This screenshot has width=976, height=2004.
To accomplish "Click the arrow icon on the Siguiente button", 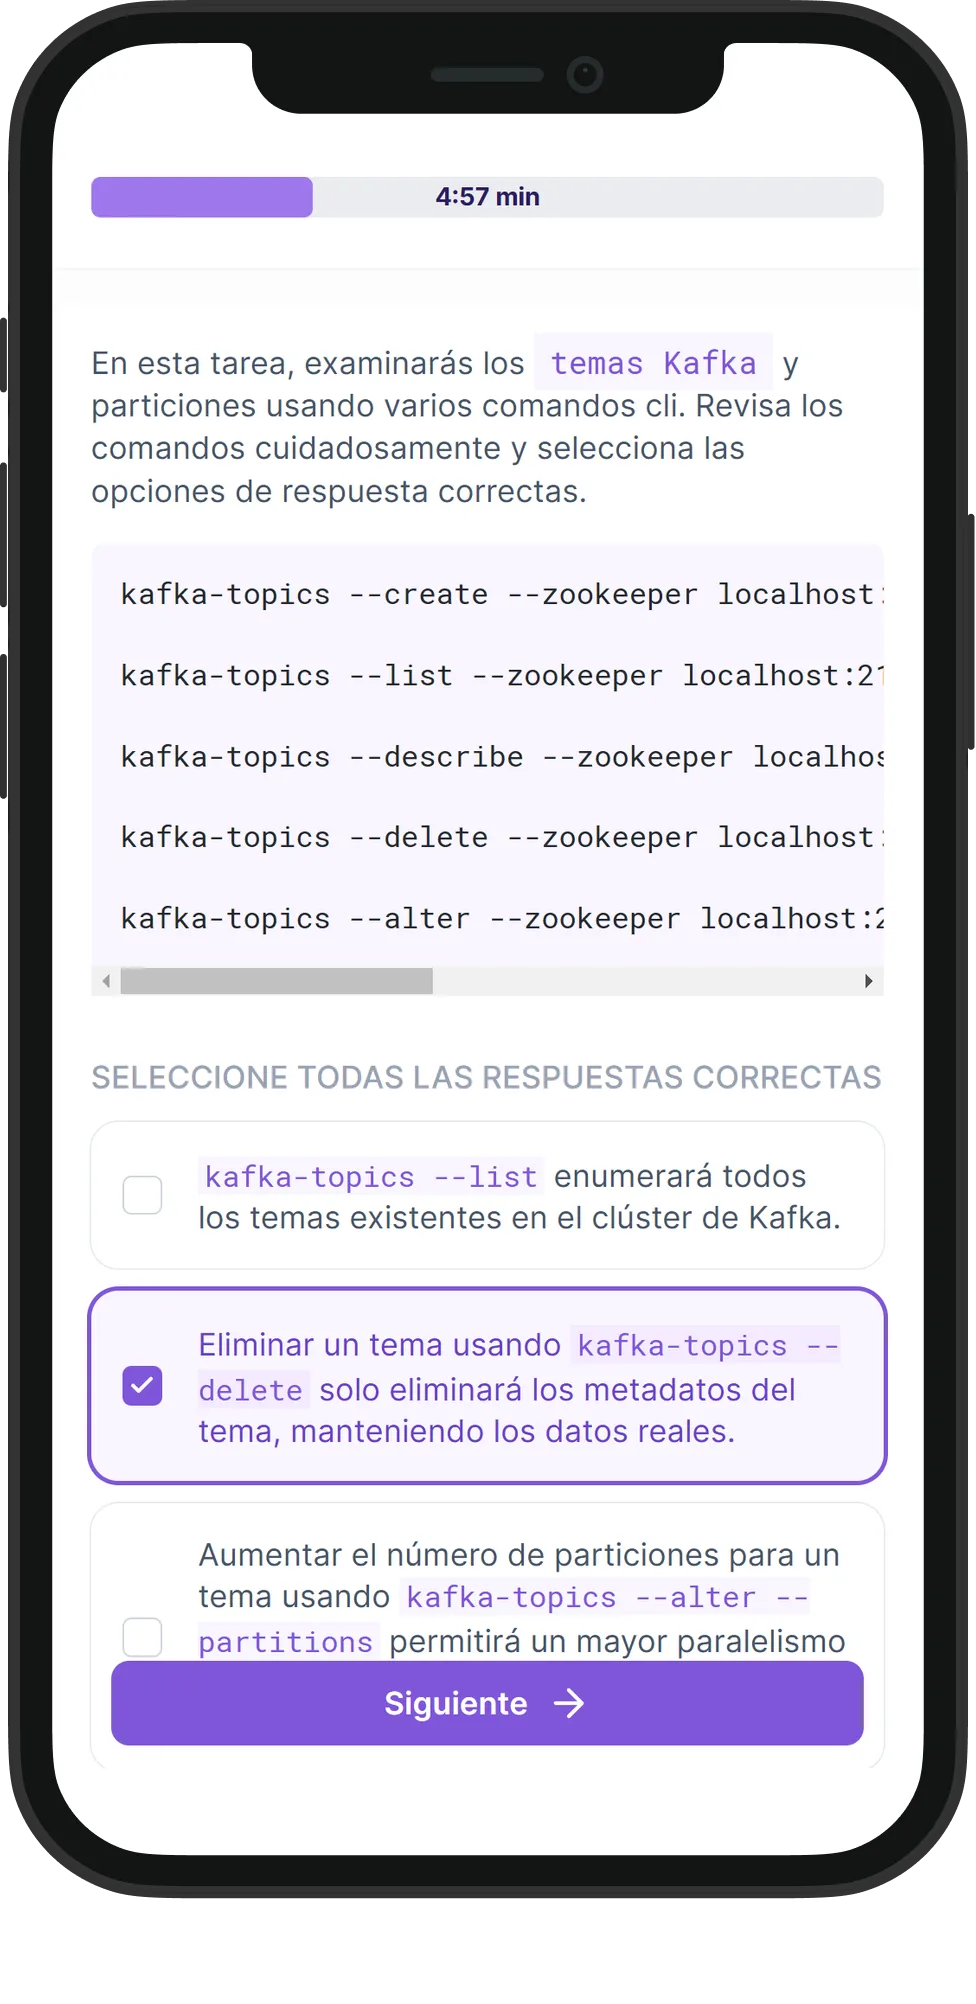I will (569, 1703).
